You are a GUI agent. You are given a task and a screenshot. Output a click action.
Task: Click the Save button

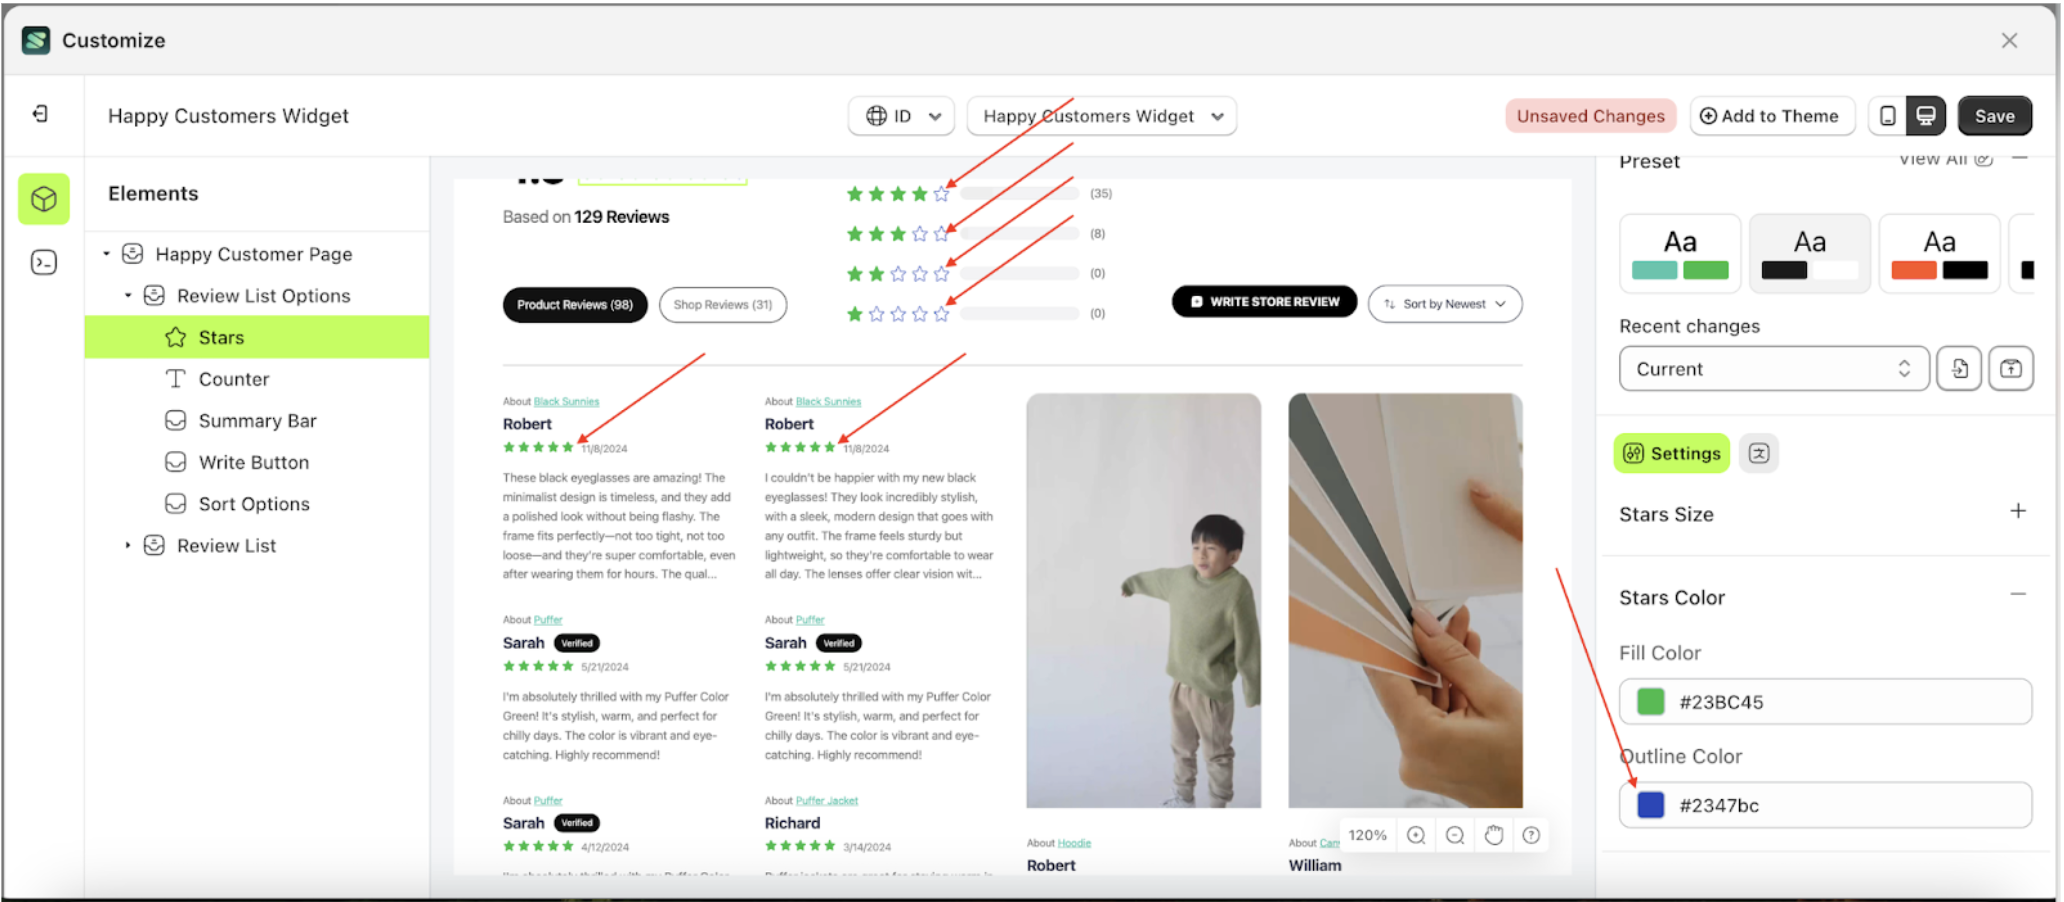(1994, 116)
